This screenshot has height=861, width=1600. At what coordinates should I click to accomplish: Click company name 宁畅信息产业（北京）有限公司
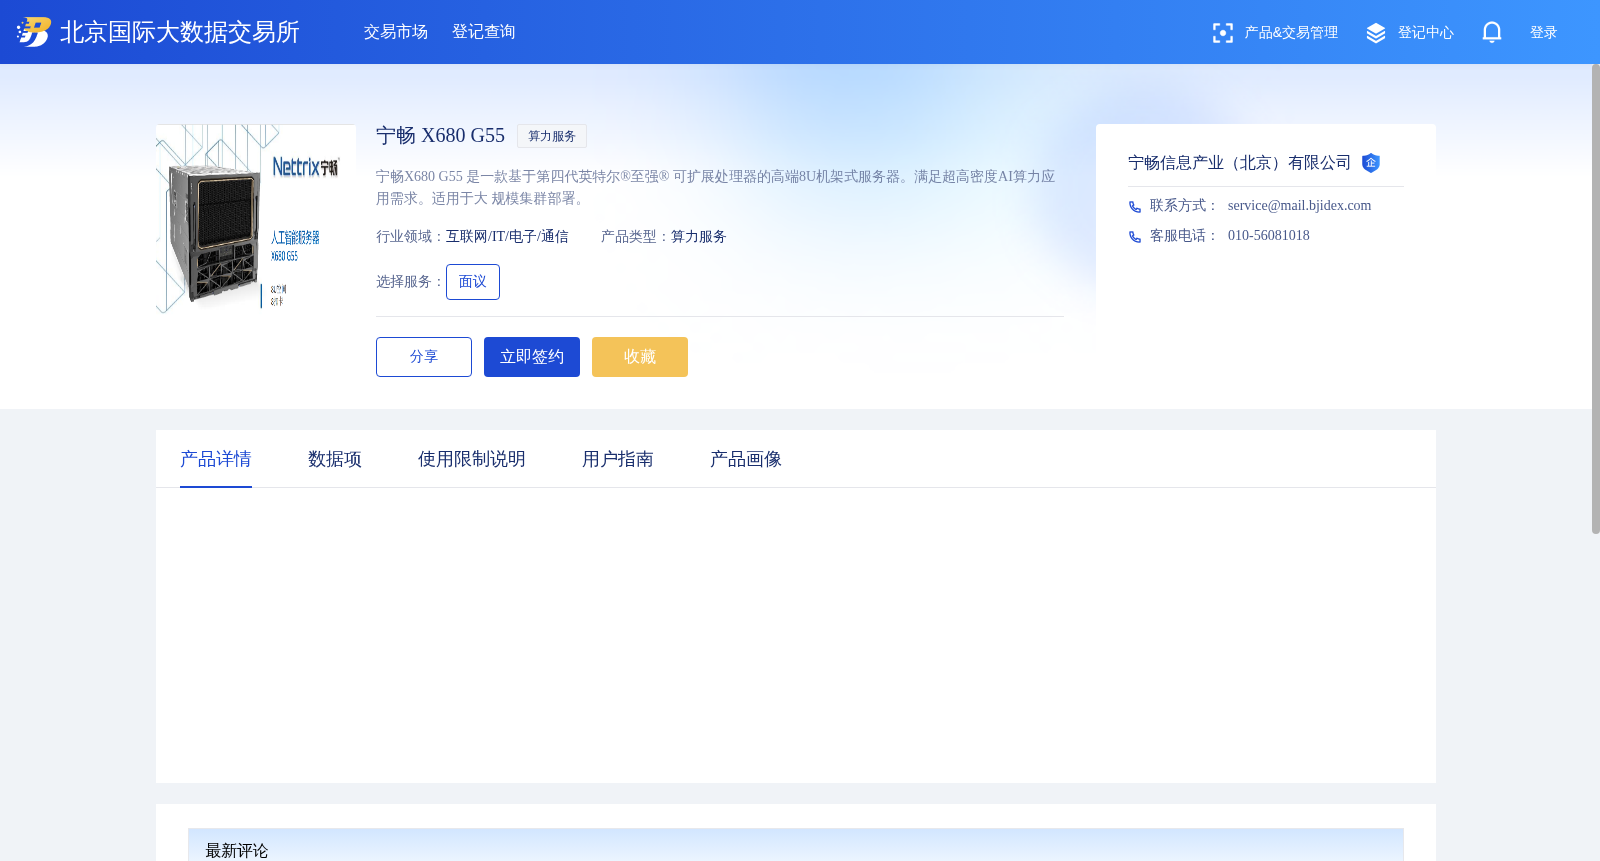[x=1240, y=163]
